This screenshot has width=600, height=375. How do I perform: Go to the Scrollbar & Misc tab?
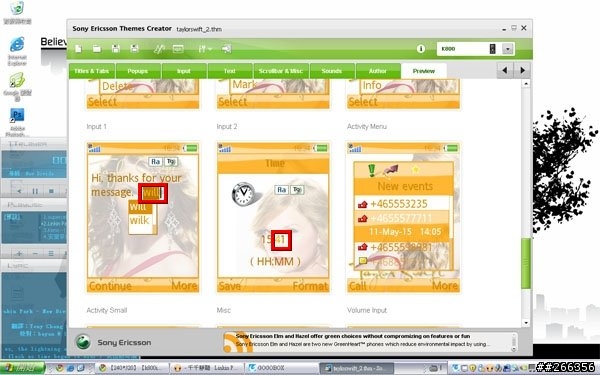coord(280,71)
